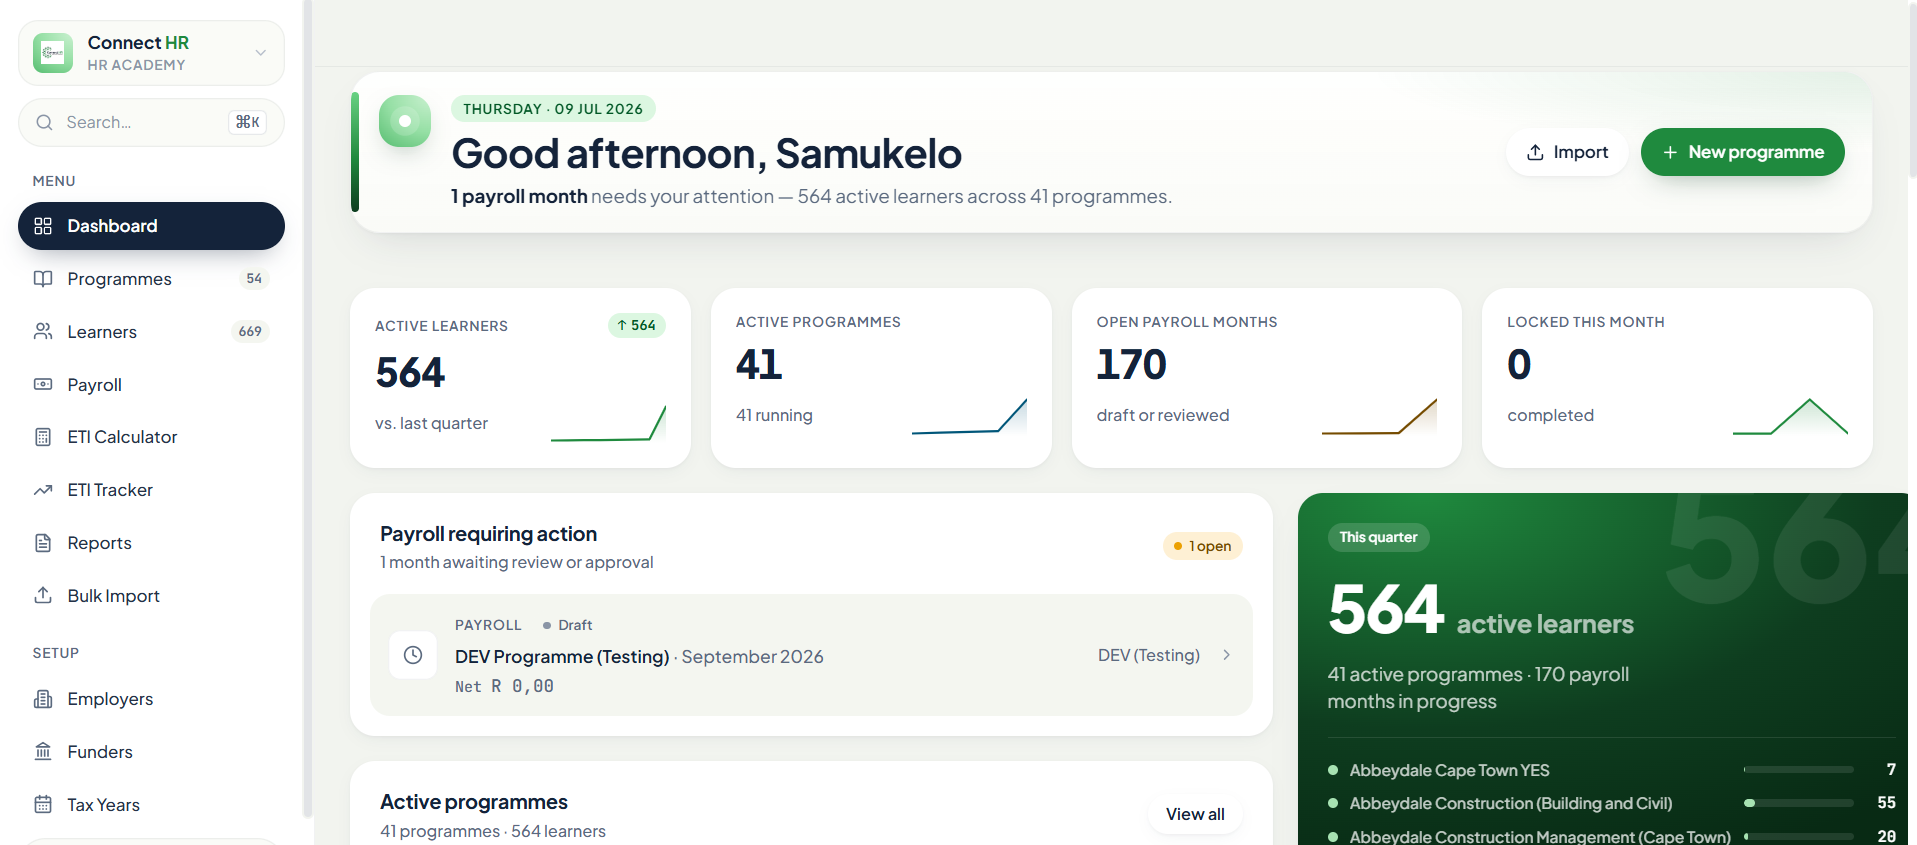Click Abbeydale Cape Town YES progress bar
This screenshot has width=1917, height=845.
pos(1799,770)
